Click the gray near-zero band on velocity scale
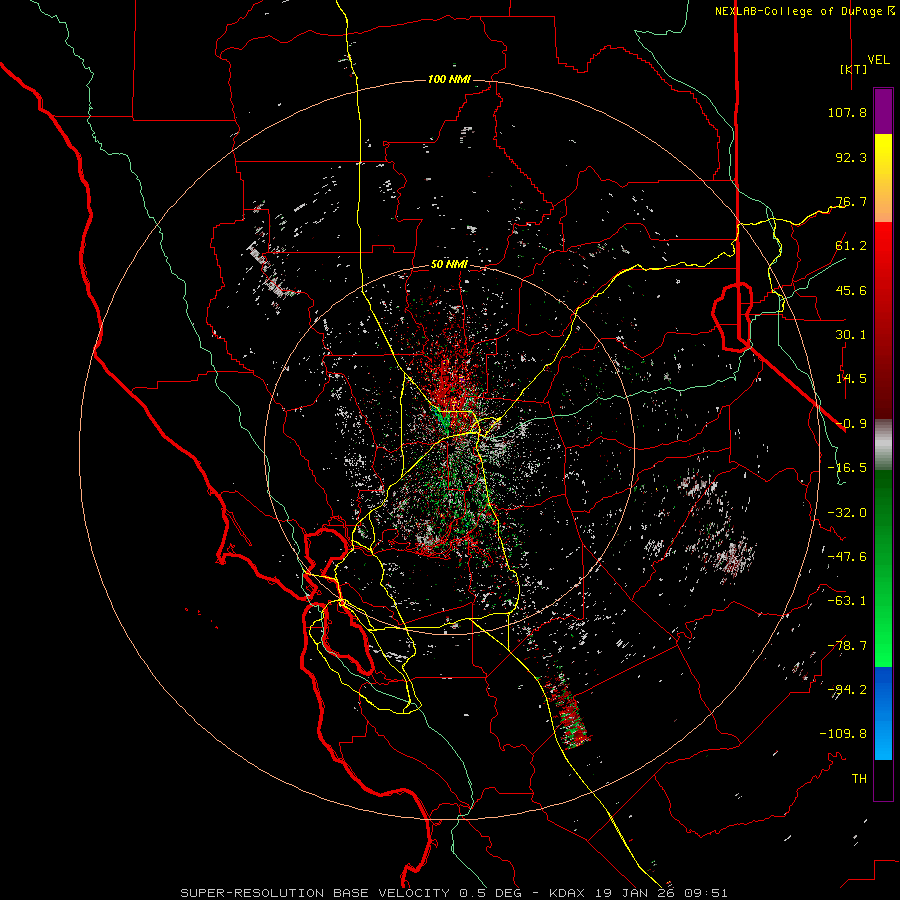The image size is (900, 900). [883, 445]
